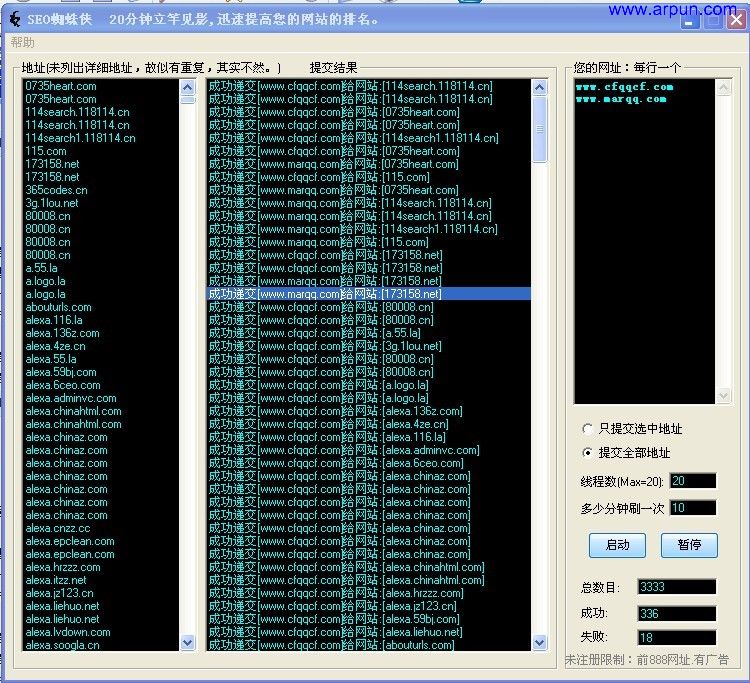Click up arrow of your-URLs box scrollbar
Image resolution: width=750 pixels, height=683 pixels.
(723, 87)
